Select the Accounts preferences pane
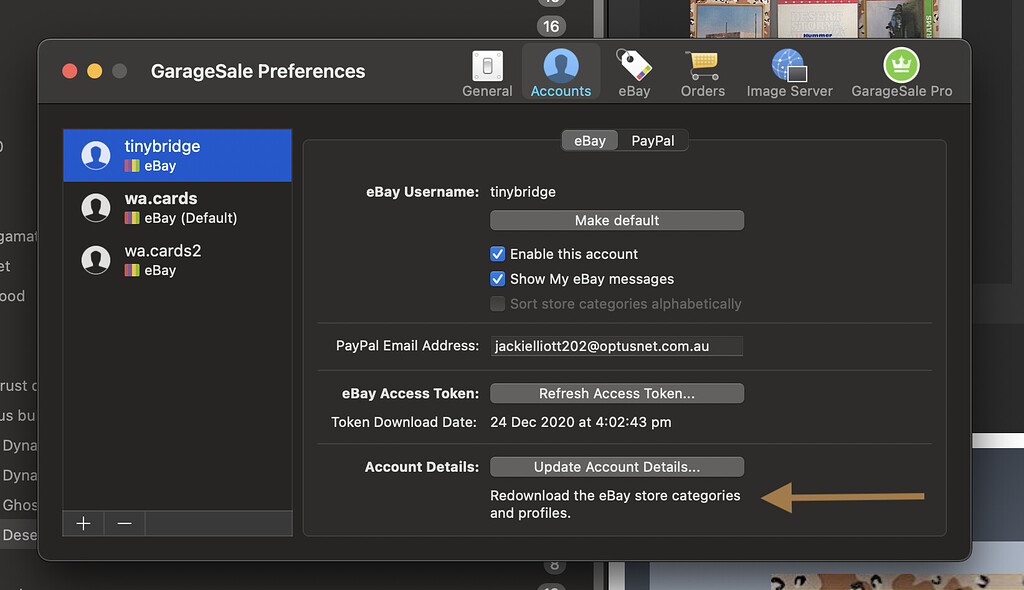 click(561, 74)
